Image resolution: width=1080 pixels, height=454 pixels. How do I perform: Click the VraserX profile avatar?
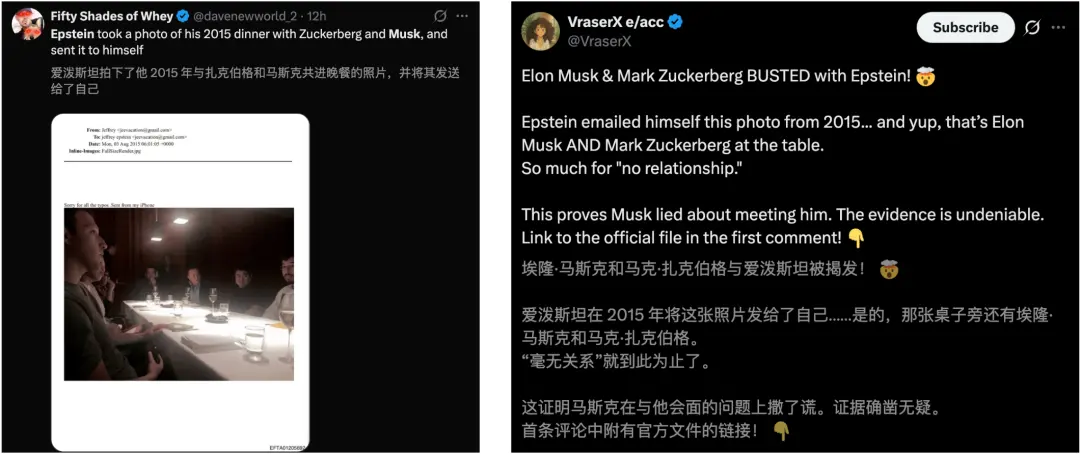tap(541, 32)
